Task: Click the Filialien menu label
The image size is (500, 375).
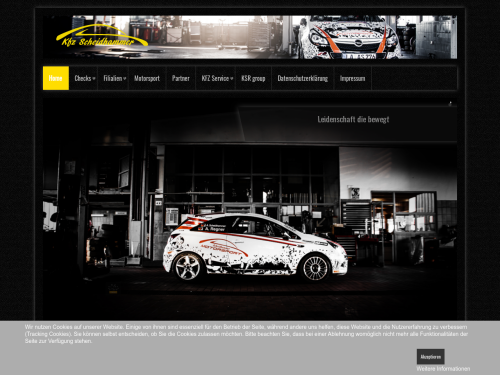Action: (113, 78)
